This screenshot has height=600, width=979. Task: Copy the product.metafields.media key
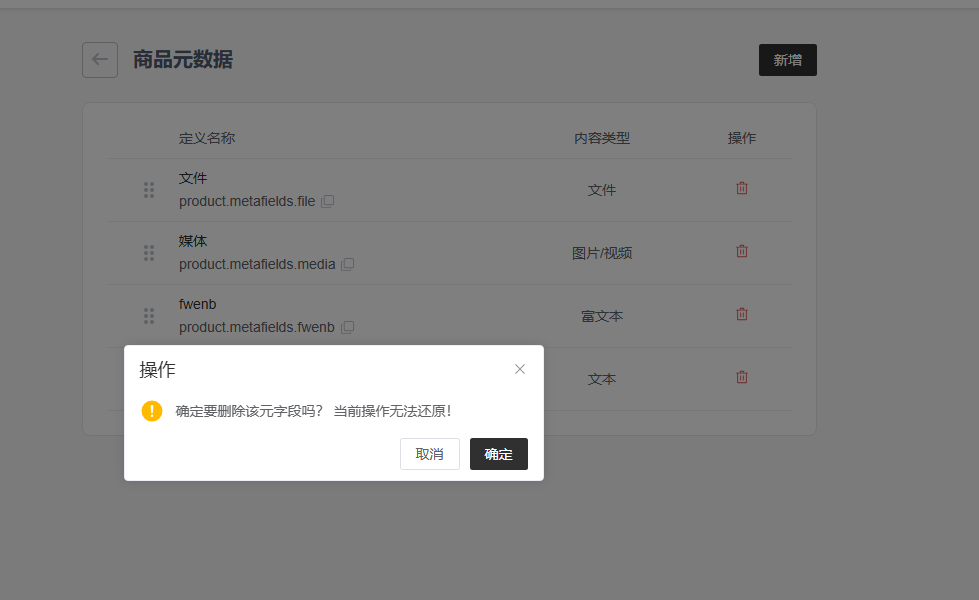coord(348,265)
